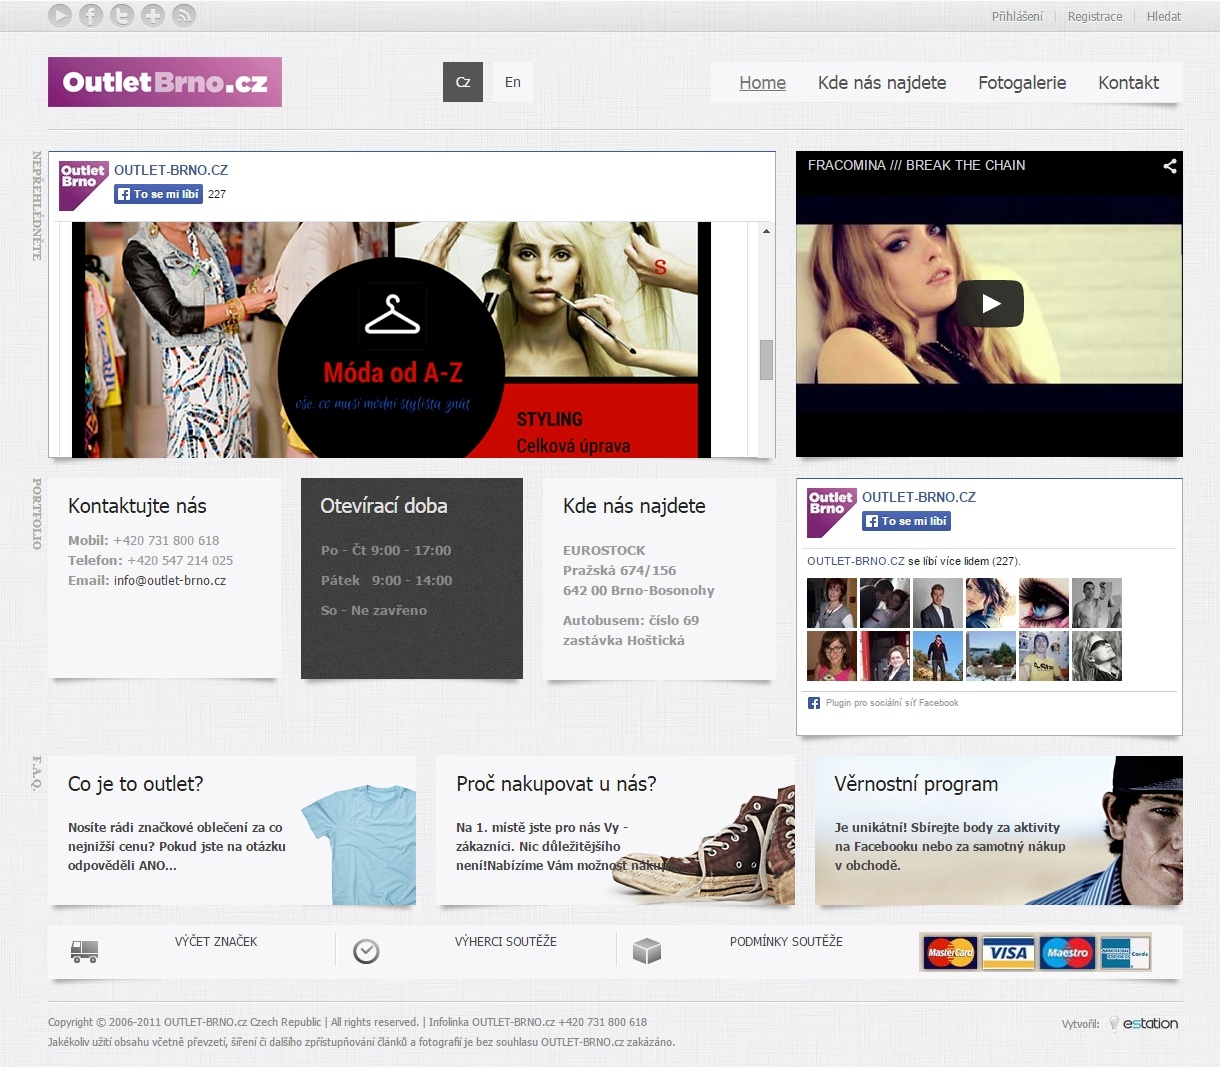Open the RSS feed icon
The image size is (1220, 1067).
184,15
